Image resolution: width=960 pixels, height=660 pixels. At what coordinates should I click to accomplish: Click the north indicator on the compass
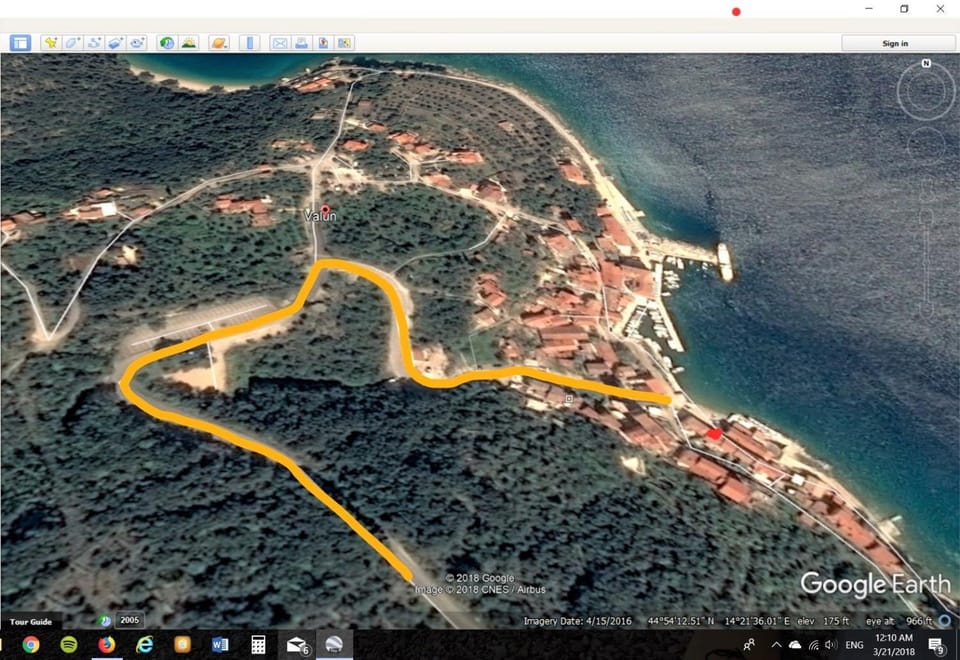(x=926, y=63)
